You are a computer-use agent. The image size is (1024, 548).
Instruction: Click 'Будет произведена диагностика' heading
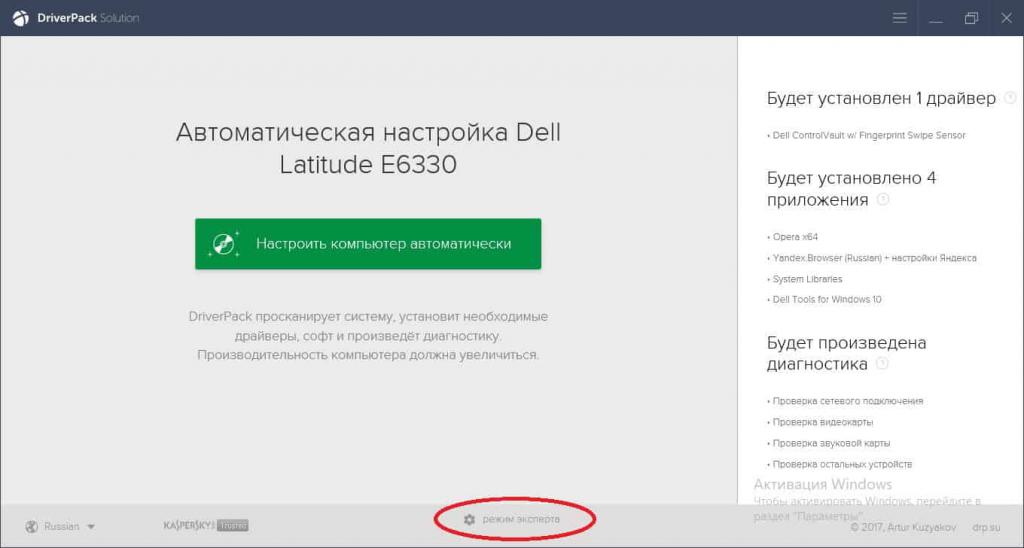click(846, 353)
